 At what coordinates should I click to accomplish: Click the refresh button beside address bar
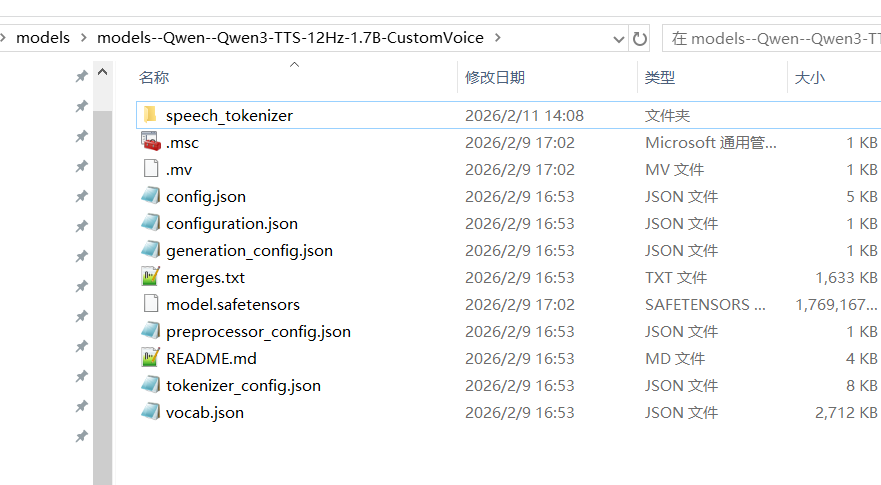pyautogui.click(x=640, y=38)
